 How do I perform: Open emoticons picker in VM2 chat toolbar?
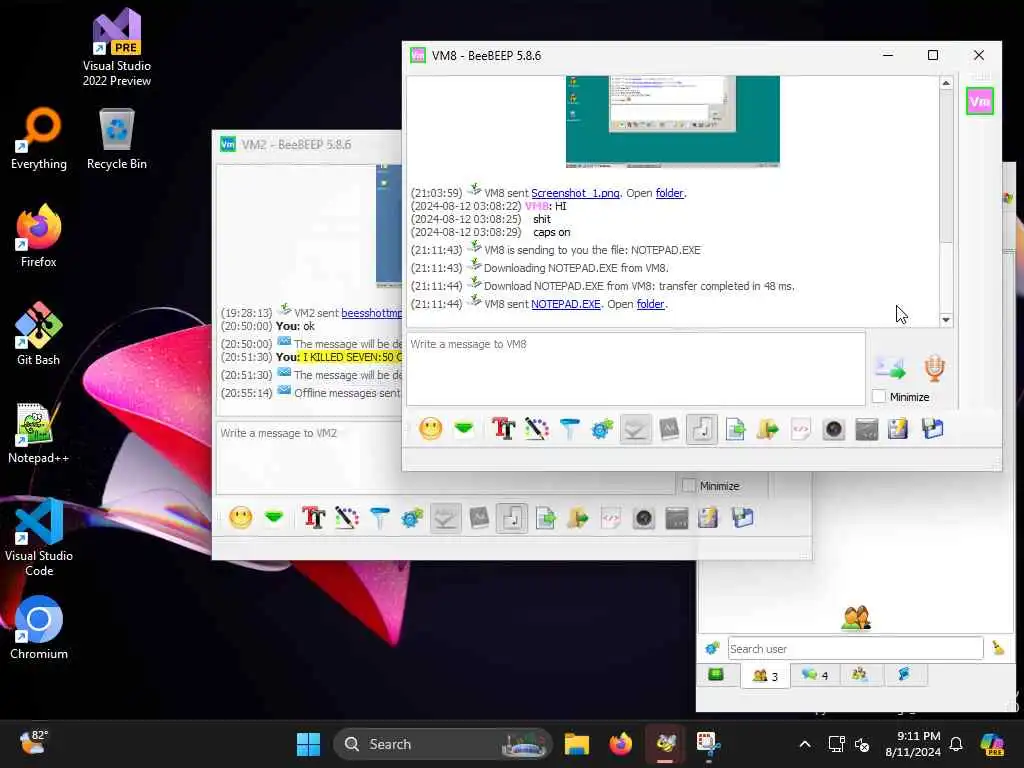point(241,518)
